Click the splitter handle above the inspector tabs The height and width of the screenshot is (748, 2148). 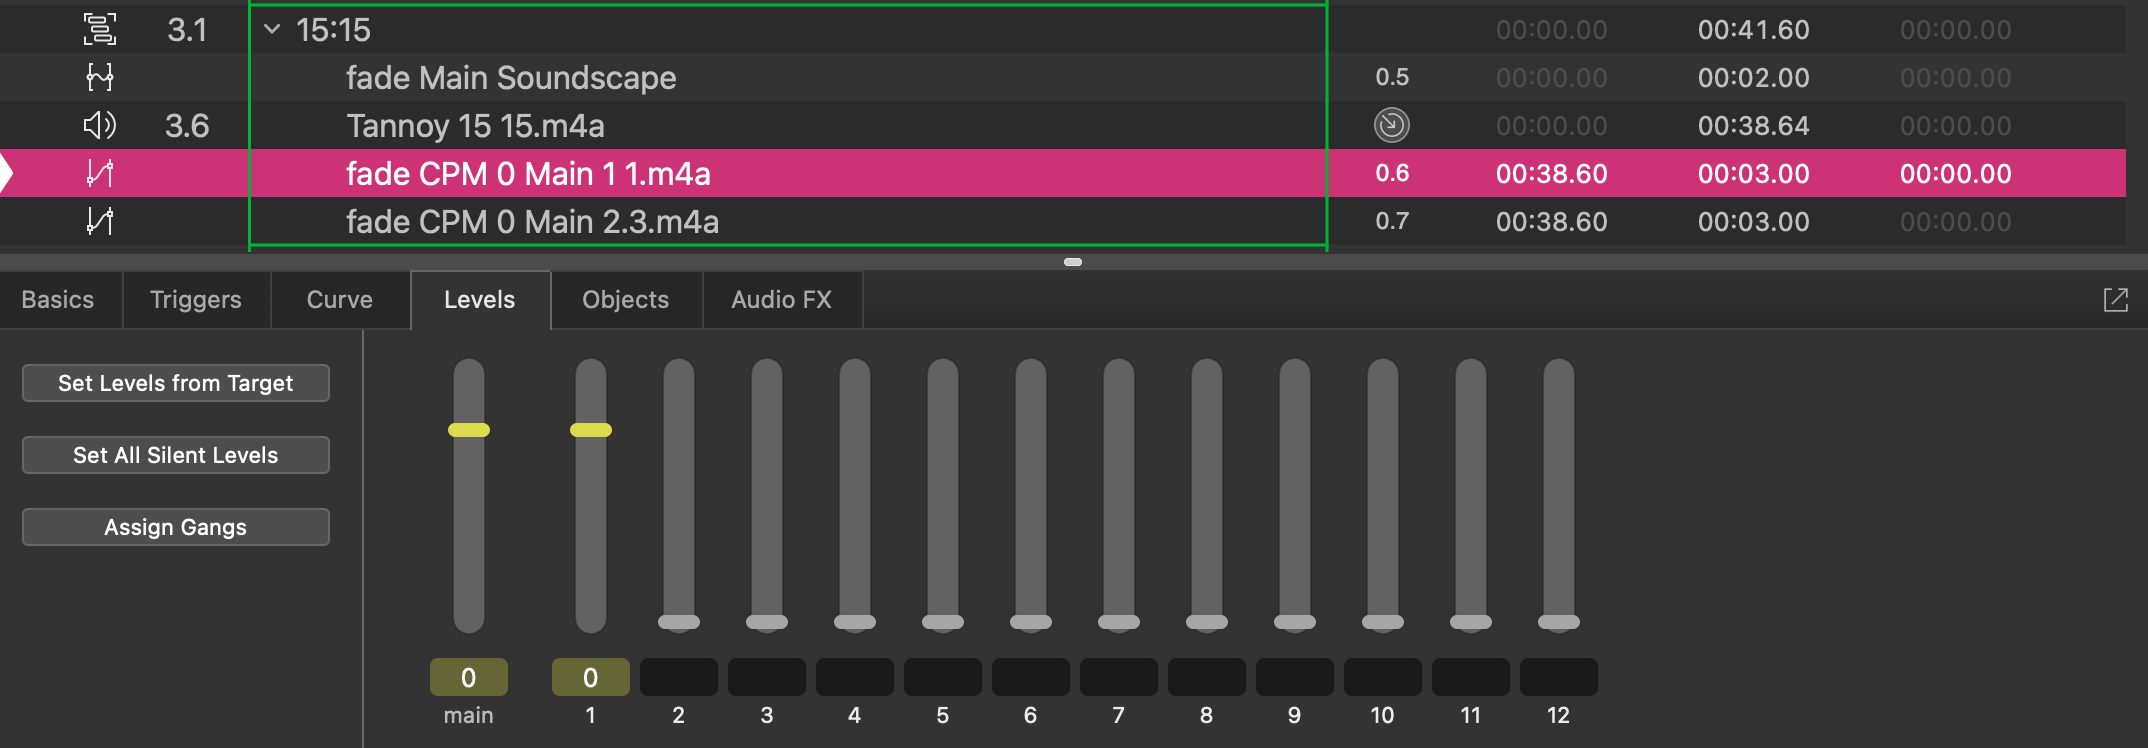(x=1073, y=262)
